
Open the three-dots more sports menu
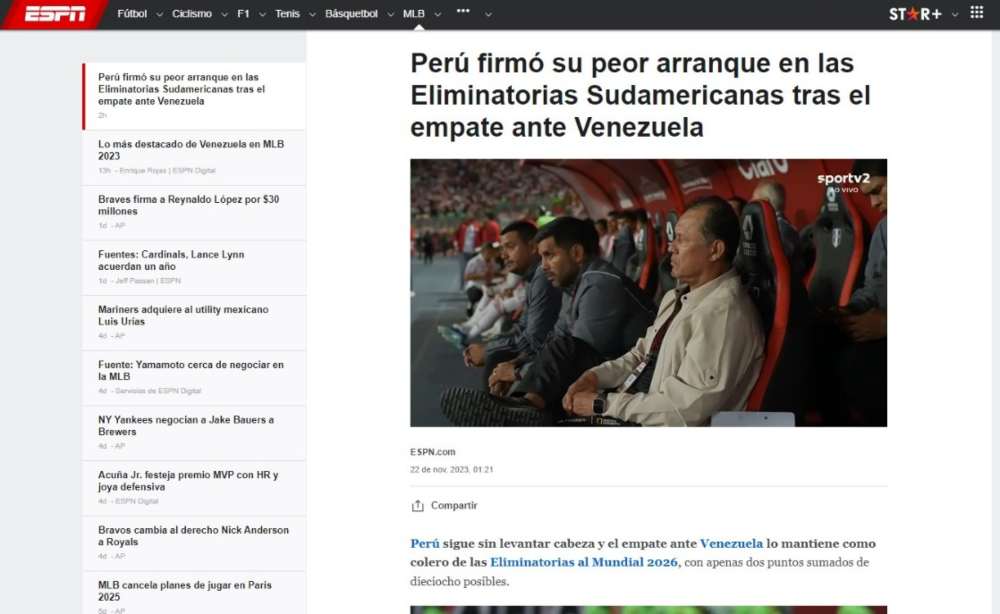point(464,11)
